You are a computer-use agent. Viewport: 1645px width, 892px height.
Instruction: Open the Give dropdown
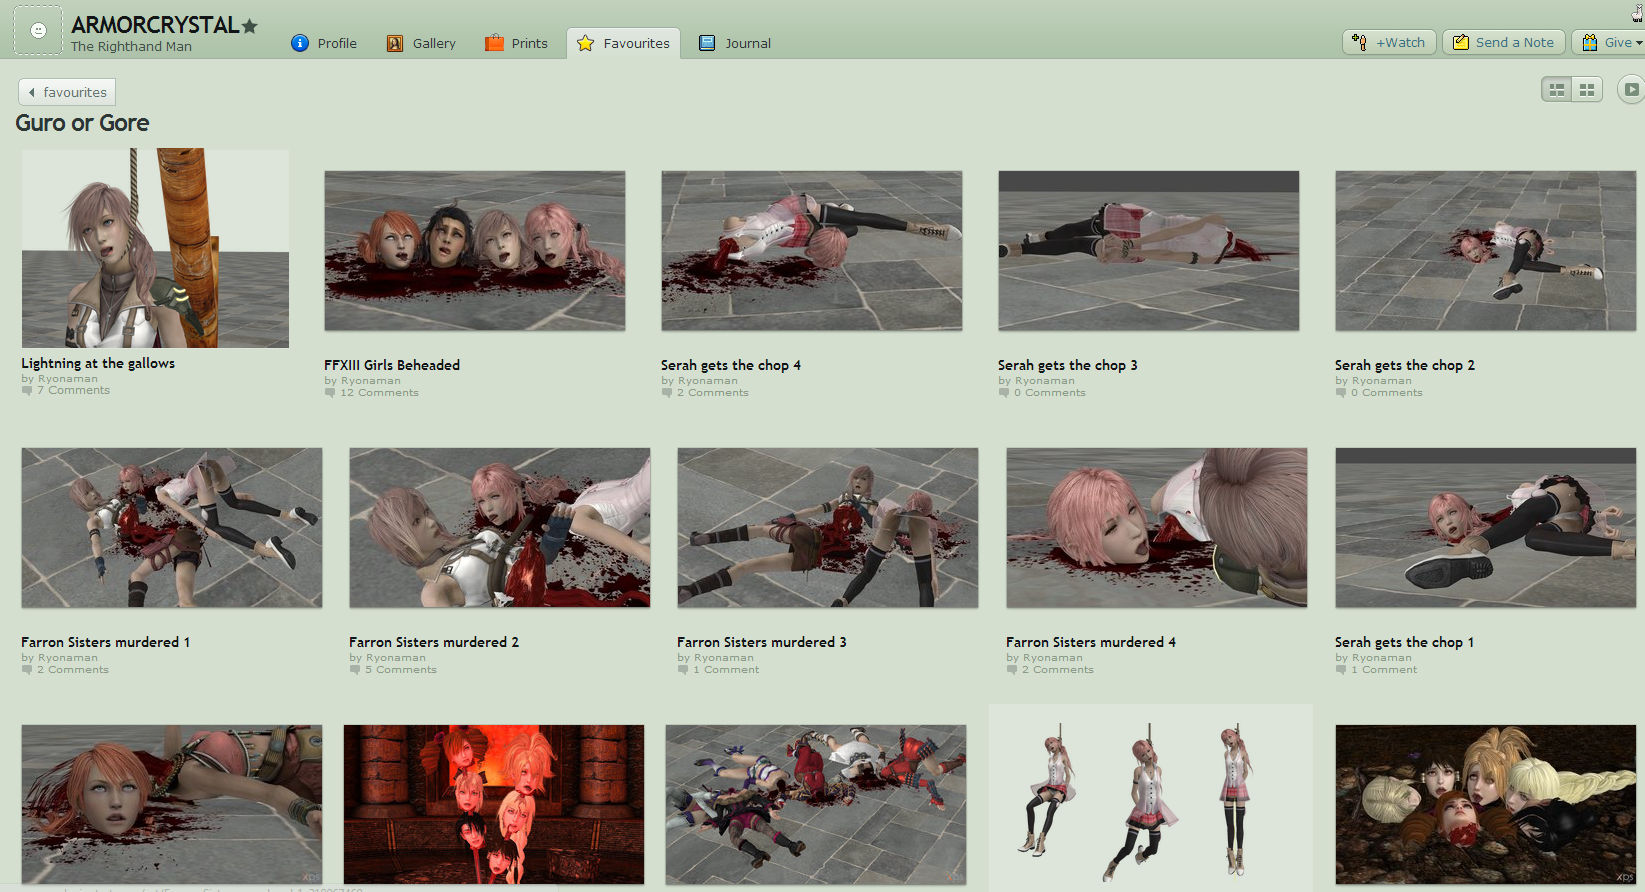pos(1609,42)
